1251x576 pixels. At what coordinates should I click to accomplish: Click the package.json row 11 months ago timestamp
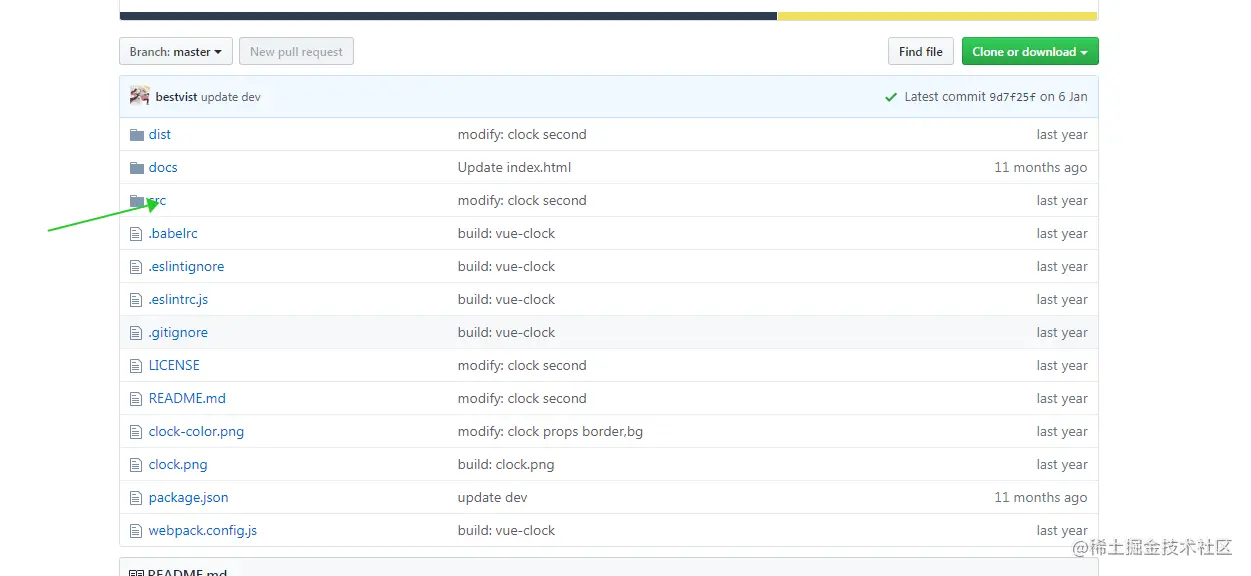(1040, 498)
